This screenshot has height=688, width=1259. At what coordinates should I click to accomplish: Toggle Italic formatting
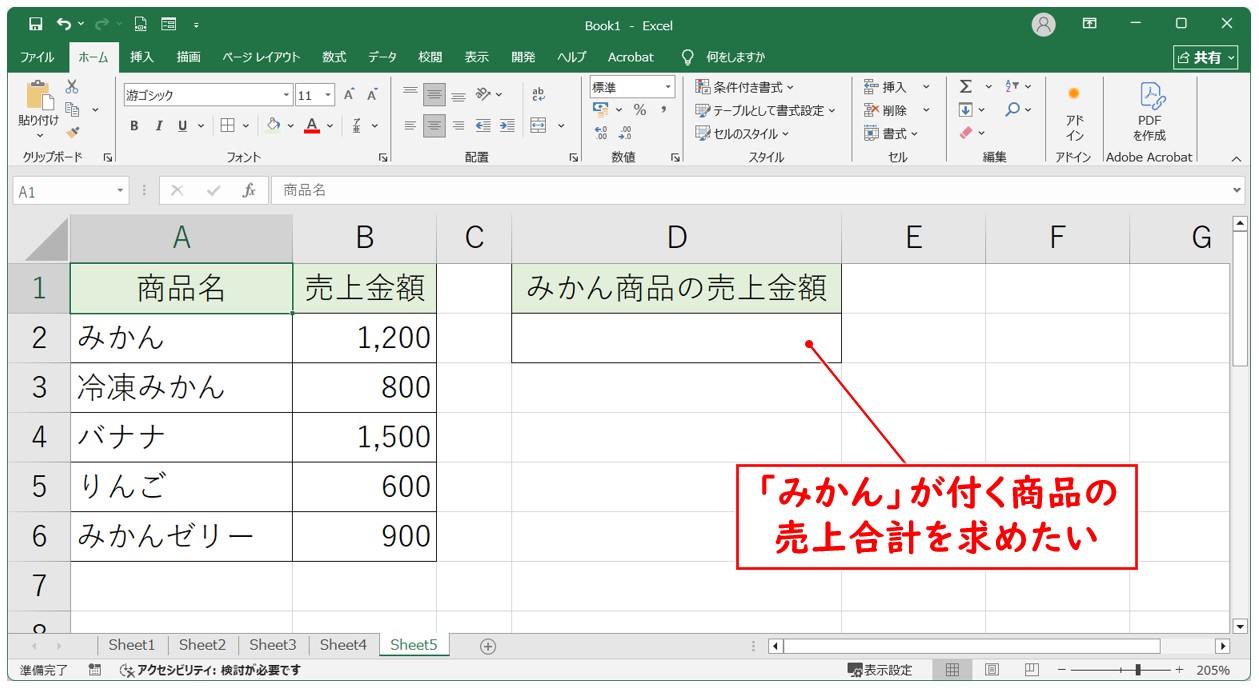click(158, 126)
